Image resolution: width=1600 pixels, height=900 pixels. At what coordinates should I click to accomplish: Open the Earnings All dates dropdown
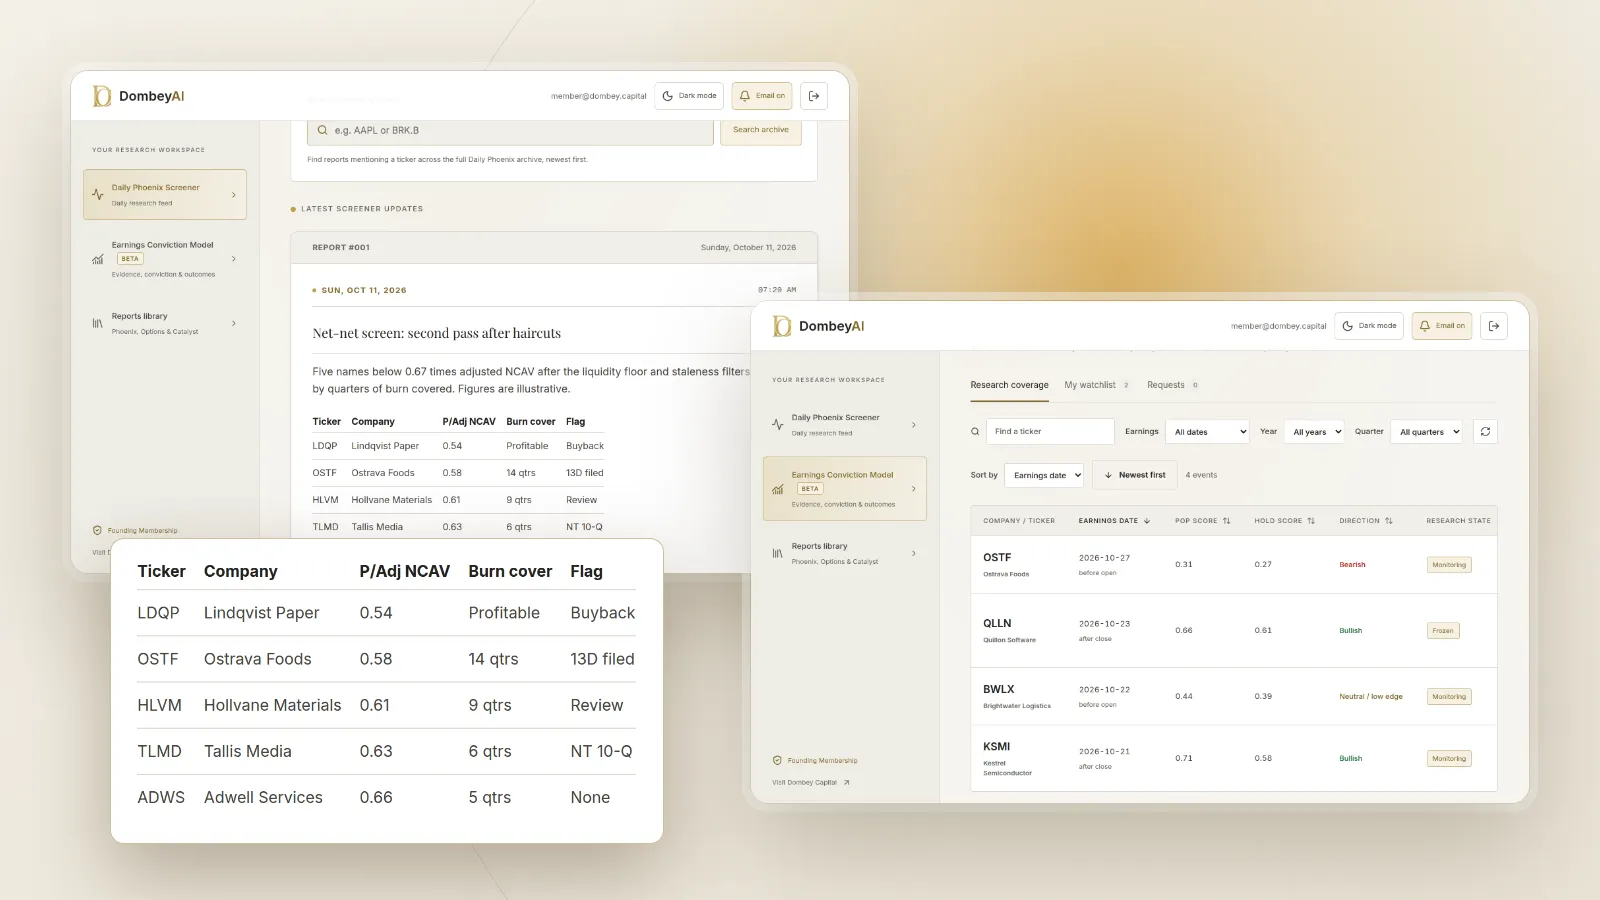pyautogui.click(x=1208, y=432)
